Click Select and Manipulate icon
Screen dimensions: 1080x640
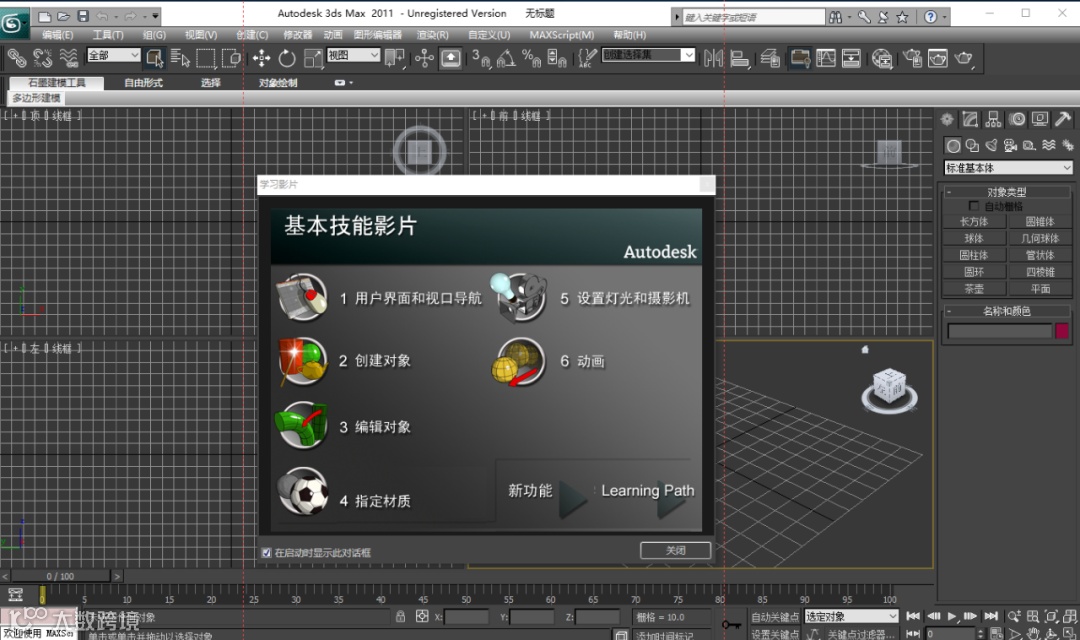pyautogui.click(x=424, y=59)
